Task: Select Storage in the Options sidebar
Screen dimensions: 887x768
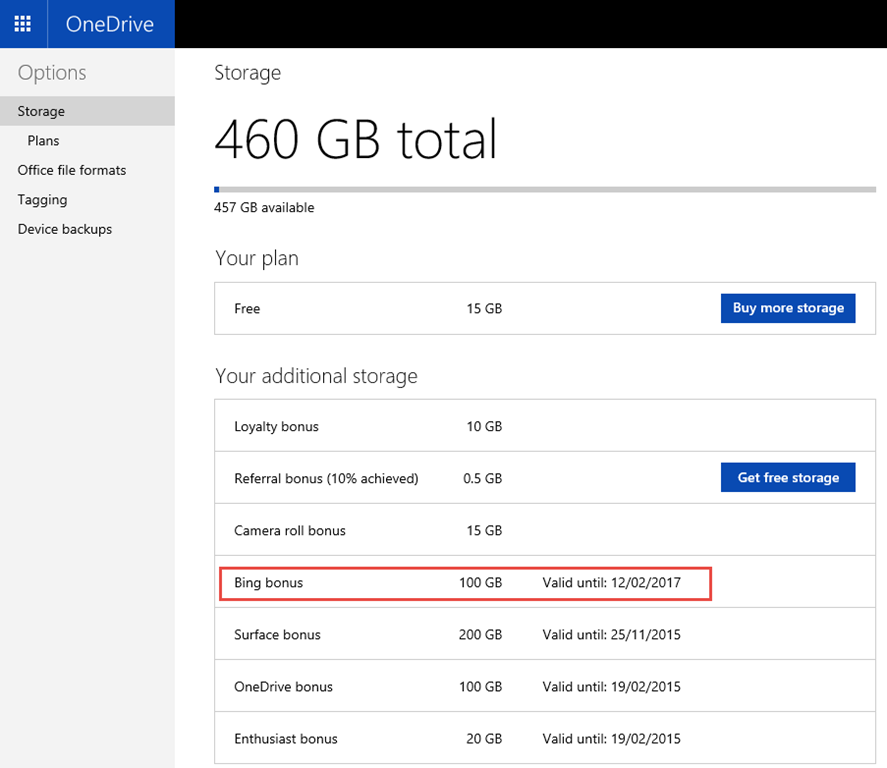Action: pos(41,111)
